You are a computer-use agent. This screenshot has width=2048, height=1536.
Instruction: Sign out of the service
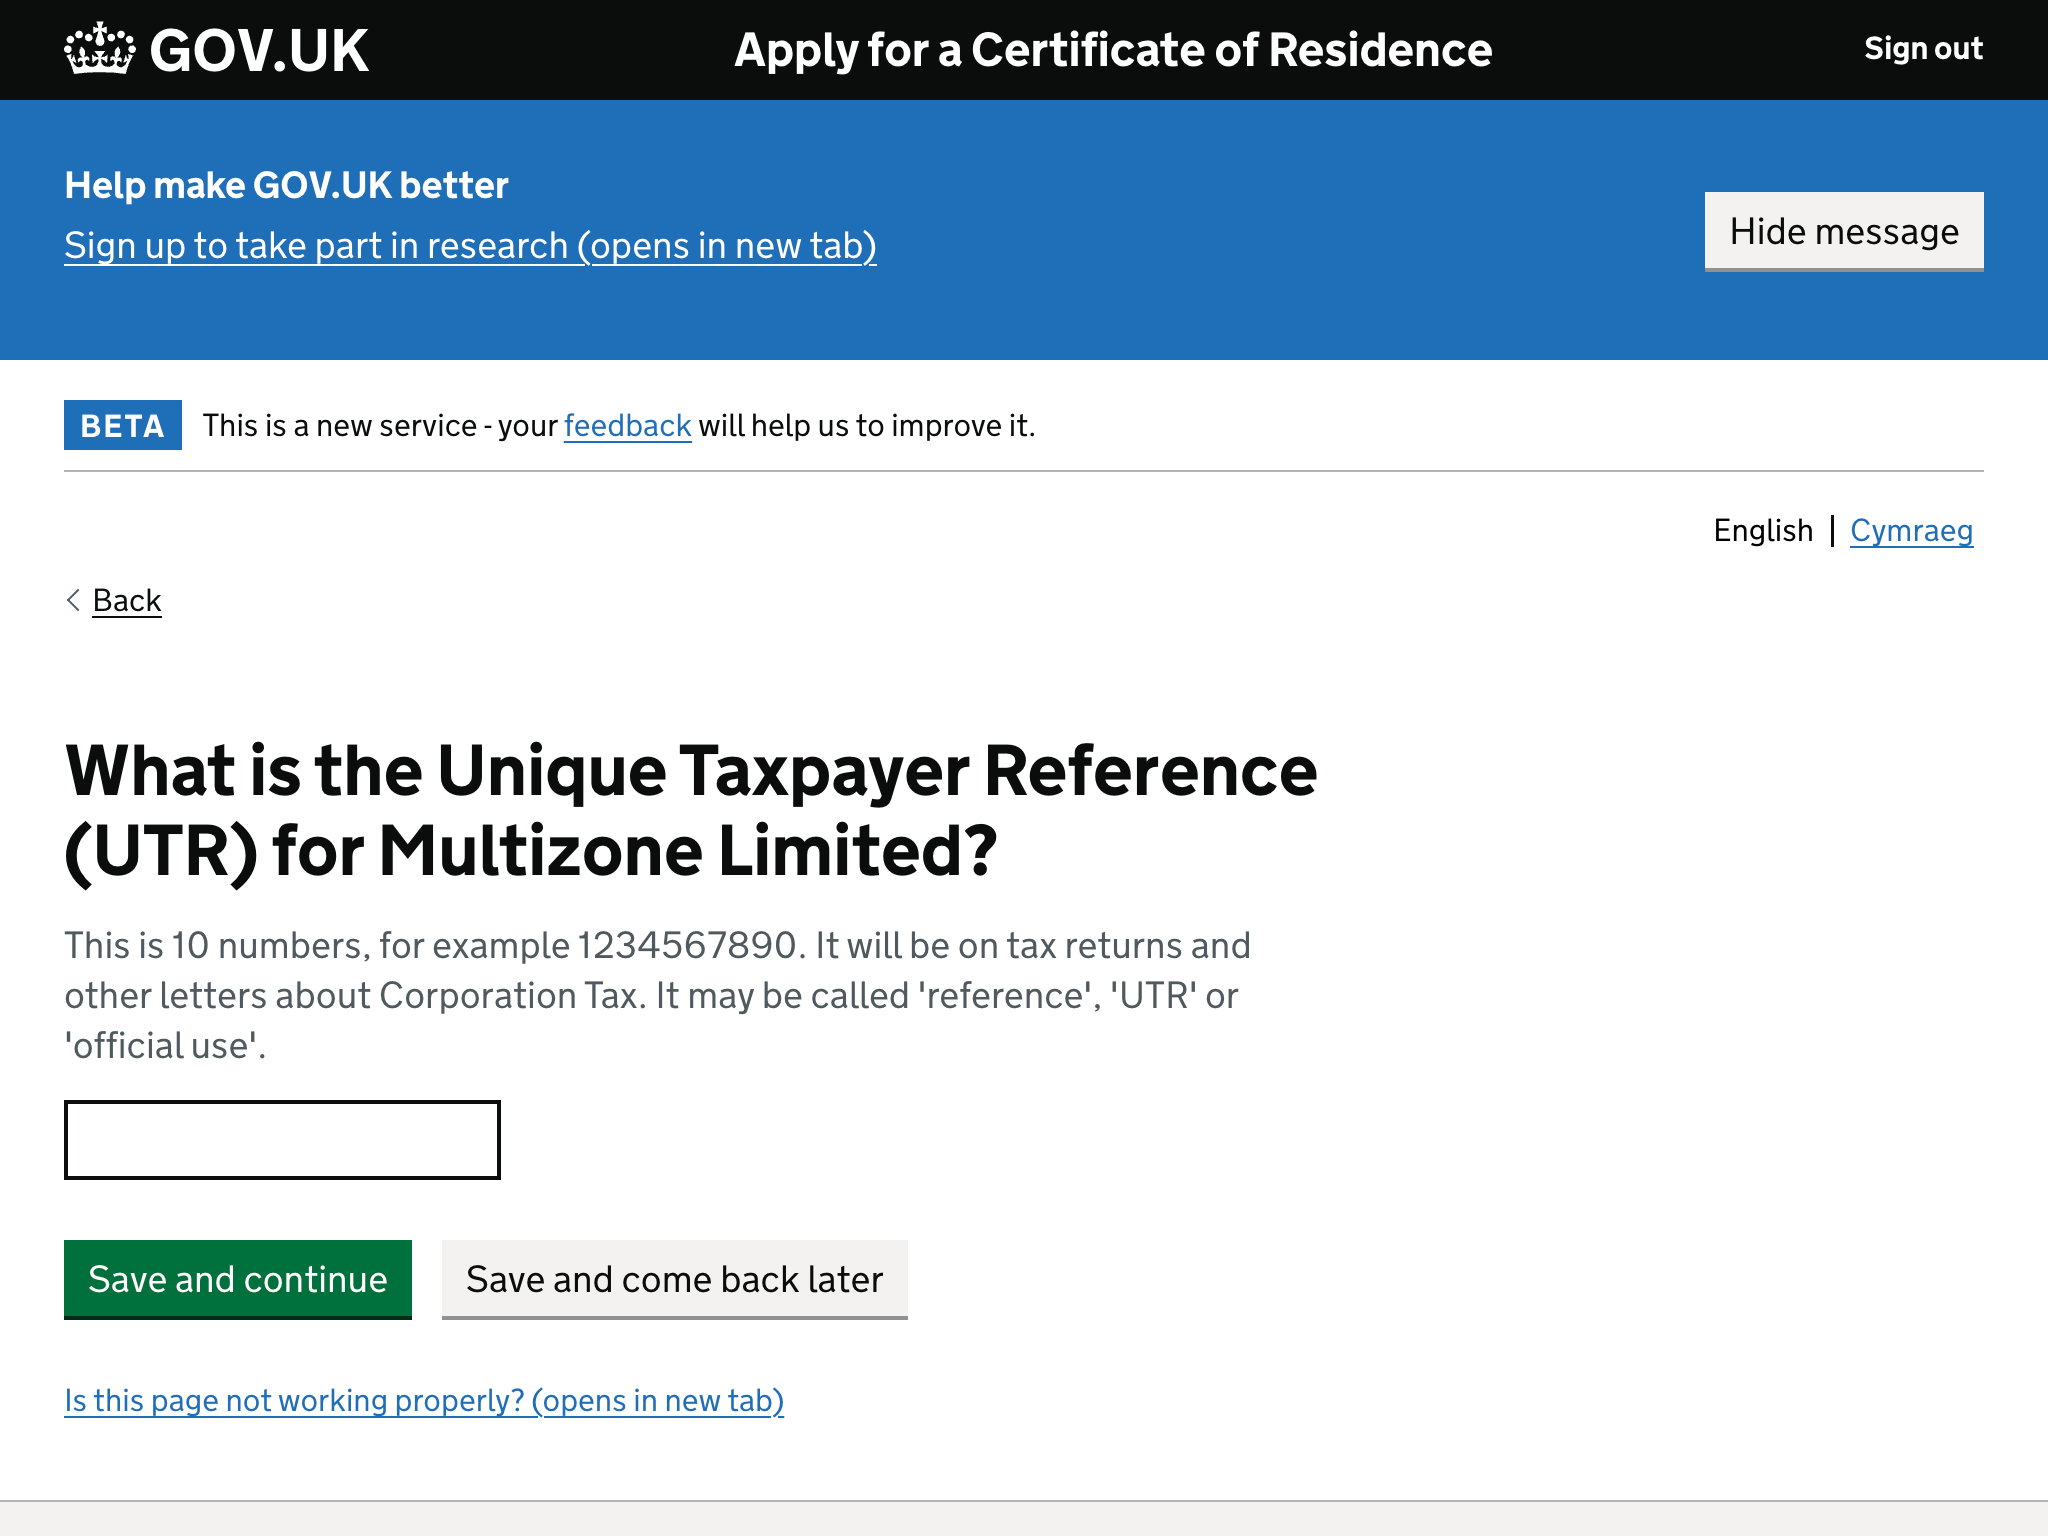point(1923,48)
